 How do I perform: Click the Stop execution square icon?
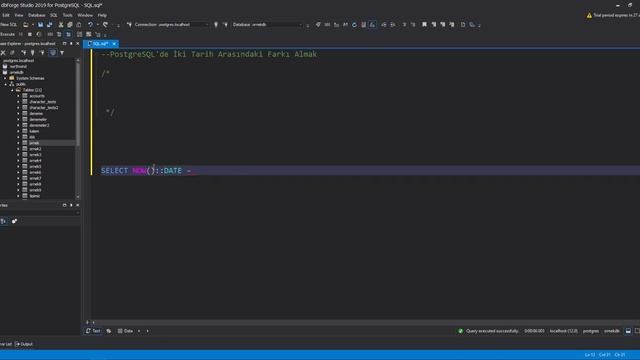pyautogui.click(x=30, y=34)
